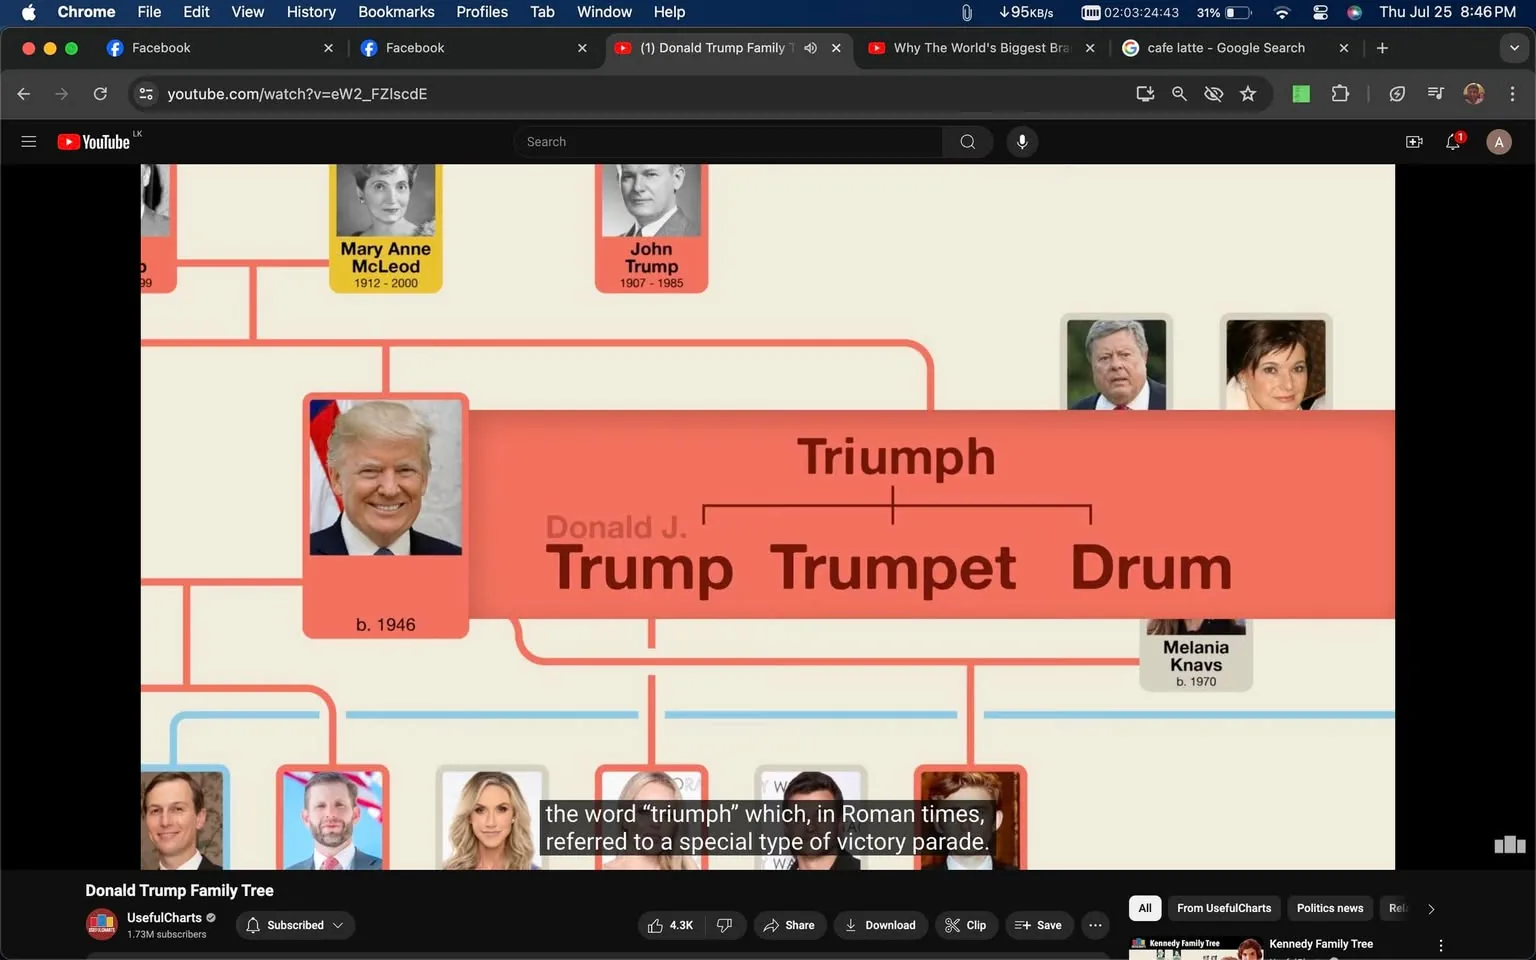Open the UsefulCharts channel page

(163, 917)
